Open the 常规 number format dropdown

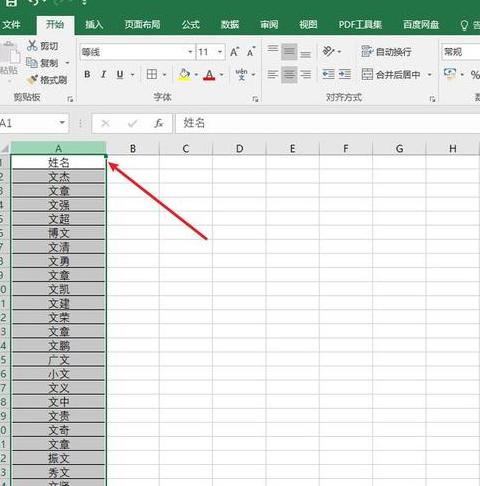point(461,52)
